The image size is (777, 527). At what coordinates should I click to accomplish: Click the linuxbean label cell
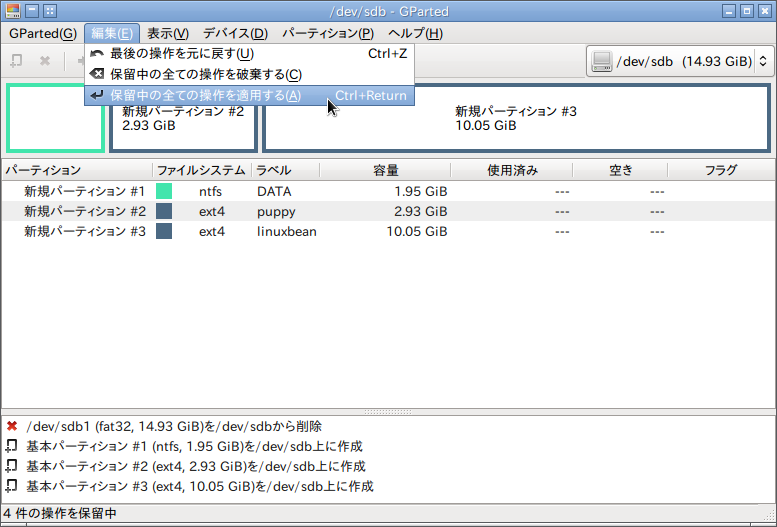pos(286,231)
